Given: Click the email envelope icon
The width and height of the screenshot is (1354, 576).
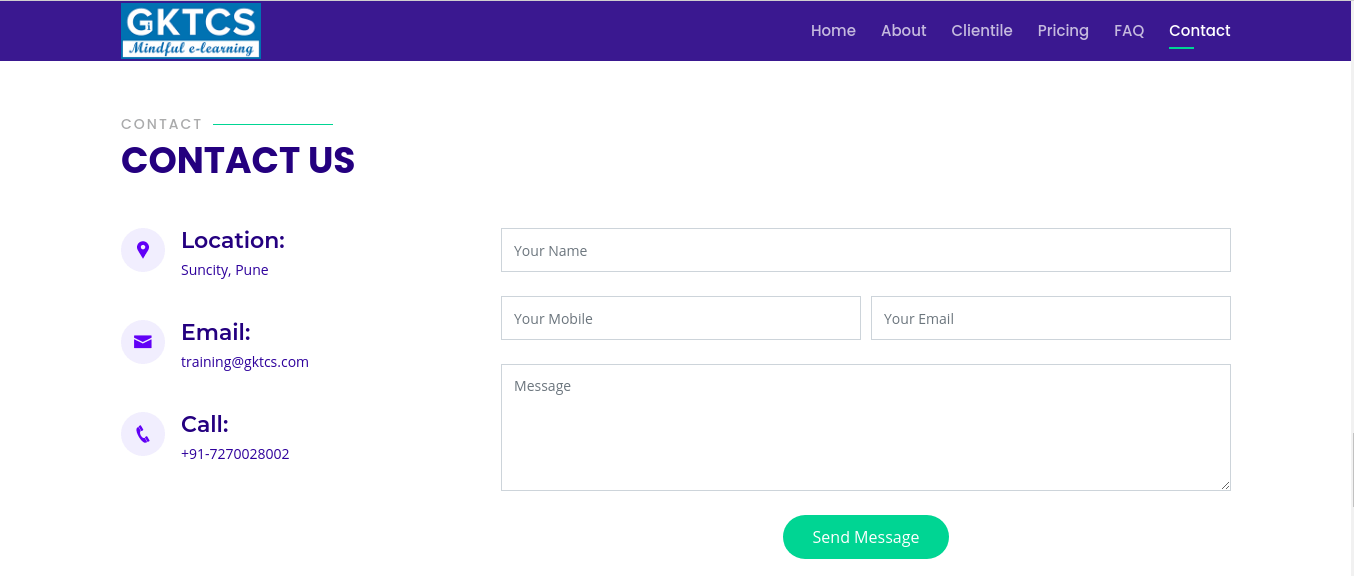Looking at the screenshot, I should (x=143, y=342).
